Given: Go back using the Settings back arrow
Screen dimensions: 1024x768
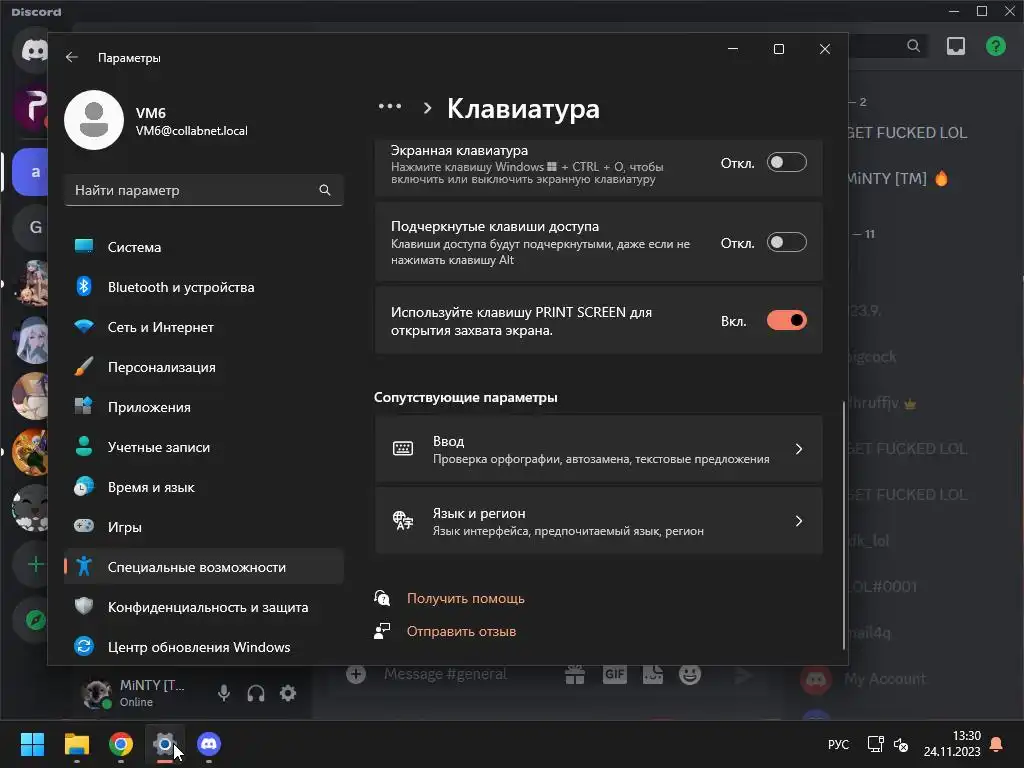Looking at the screenshot, I should pos(72,57).
